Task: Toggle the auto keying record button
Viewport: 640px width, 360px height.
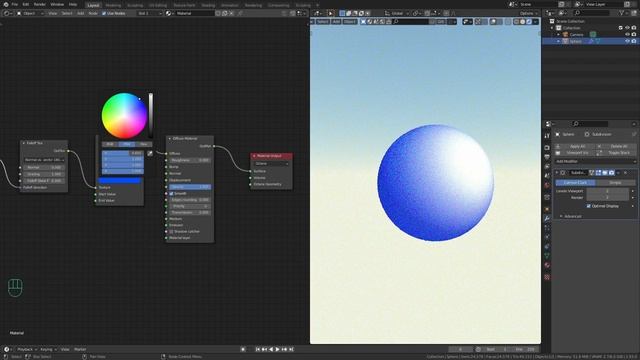Action: (x=243, y=349)
